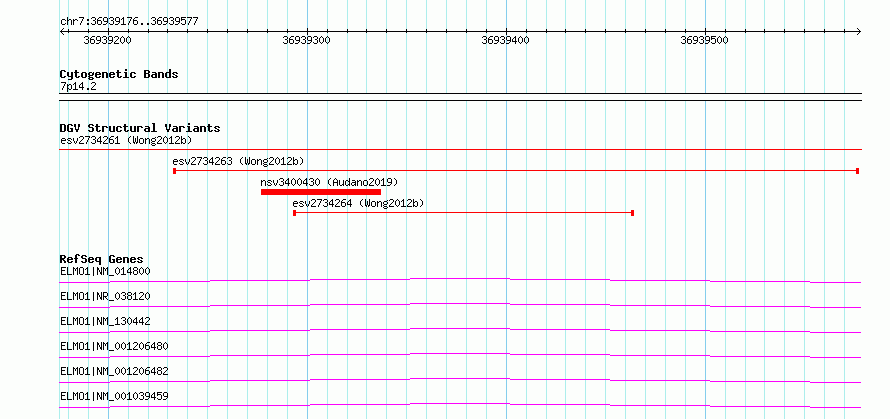Image resolution: width=890 pixels, height=419 pixels.
Task: Open the ELMO1|NR_038120 gene label
Action: click(105, 296)
